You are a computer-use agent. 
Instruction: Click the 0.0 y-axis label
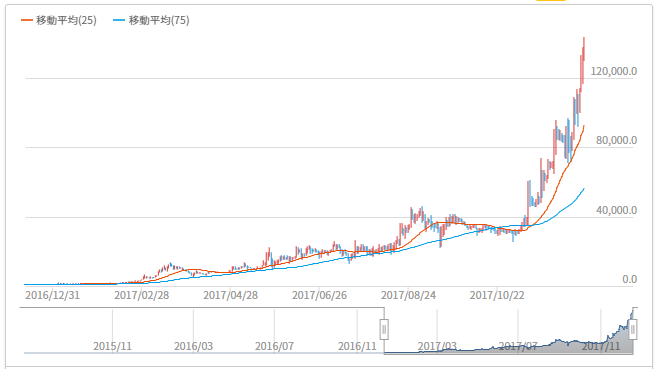pyautogui.click(x=630, y=279)
